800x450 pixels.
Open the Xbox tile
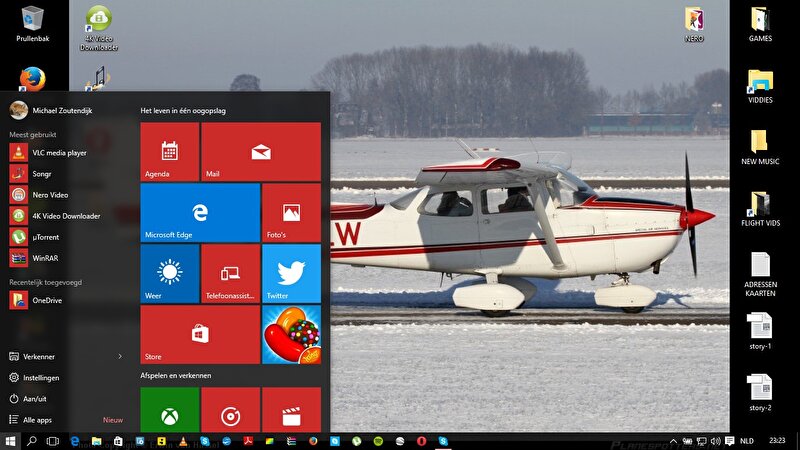(169, 410)
